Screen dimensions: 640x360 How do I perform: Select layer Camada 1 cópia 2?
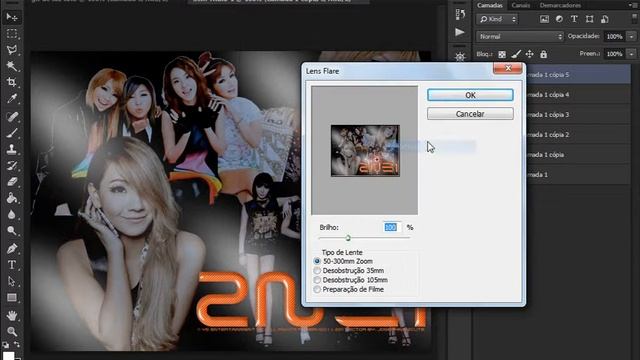point(578,135)
